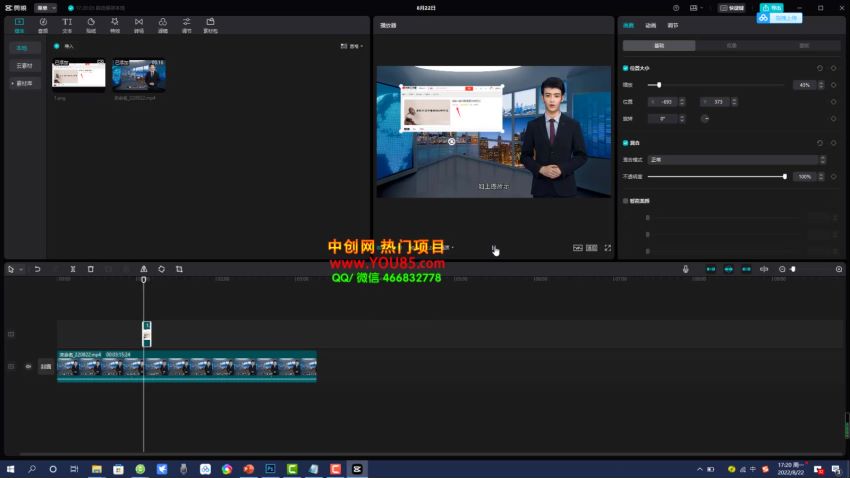Open the Effects tab with the star icon
The height and width of the screenshot is (478, 850).
[x=115, y=25]
